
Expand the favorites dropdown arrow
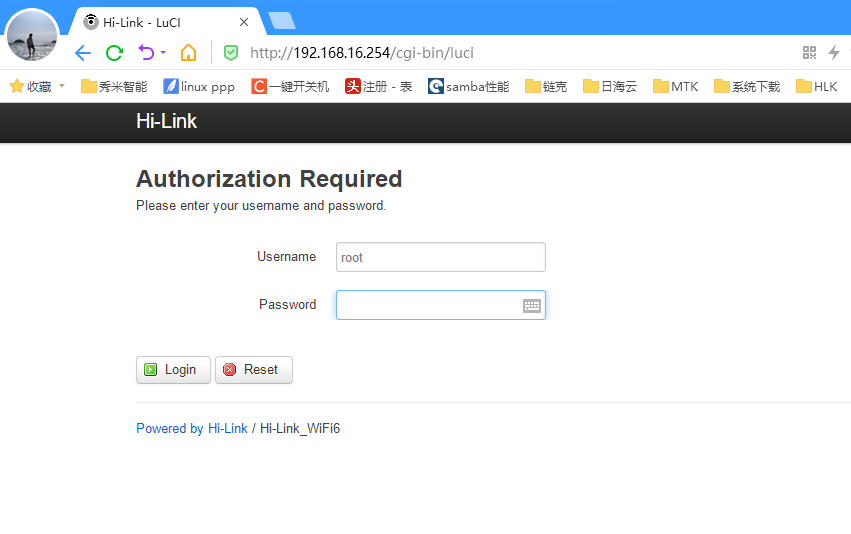click(62, 86)
